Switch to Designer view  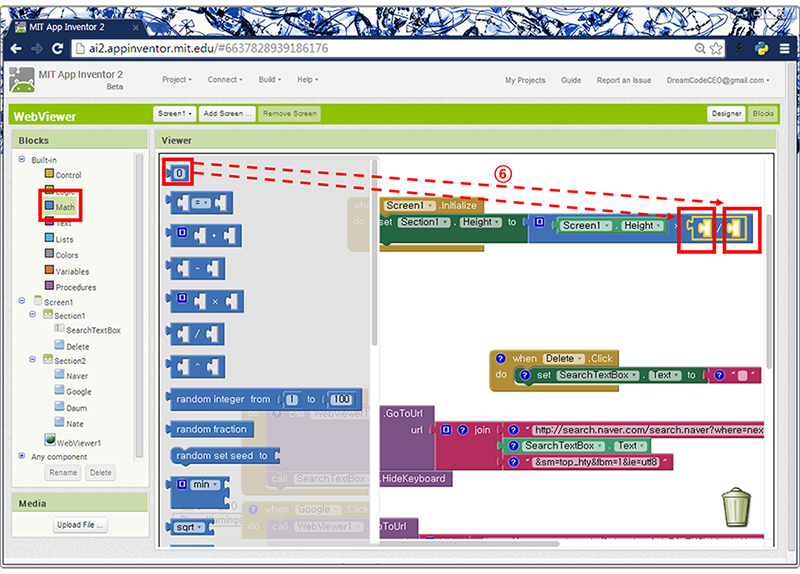(726, 114)
